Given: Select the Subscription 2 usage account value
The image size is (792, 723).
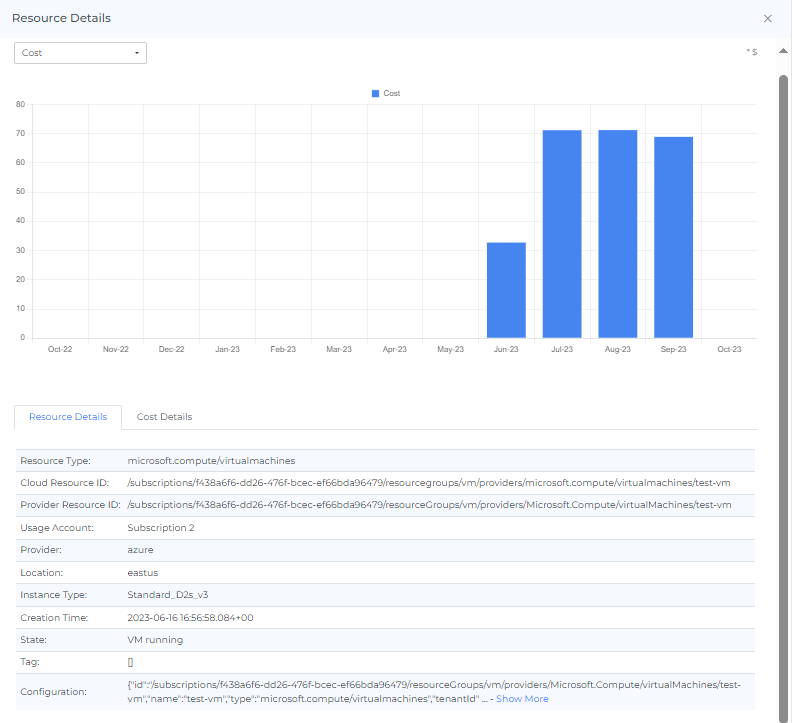Looking at the screenshot, I should (x=161, y=528).
